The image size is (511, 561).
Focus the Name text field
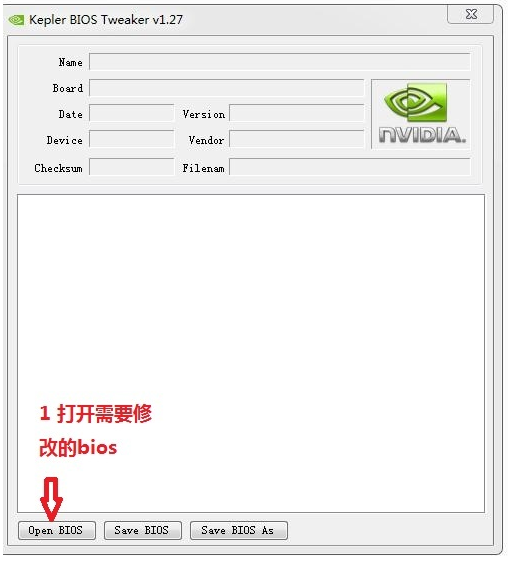pos(279,62)
